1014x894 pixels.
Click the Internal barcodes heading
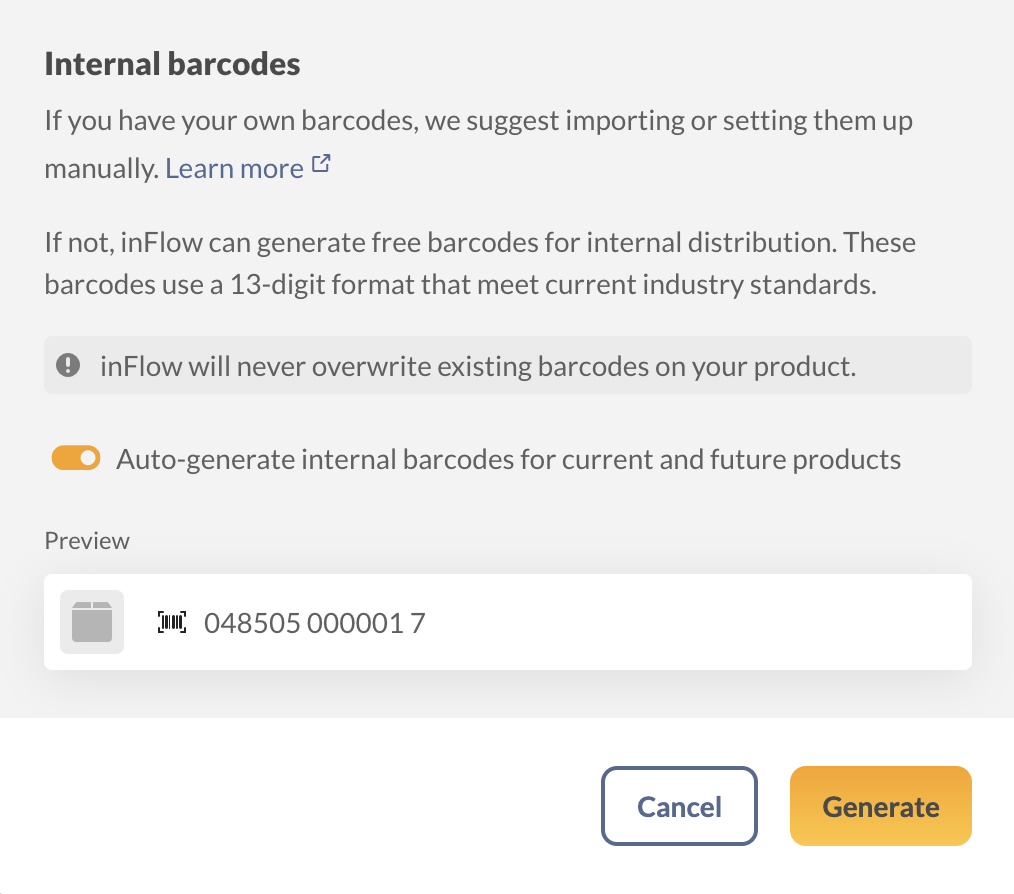172,65
